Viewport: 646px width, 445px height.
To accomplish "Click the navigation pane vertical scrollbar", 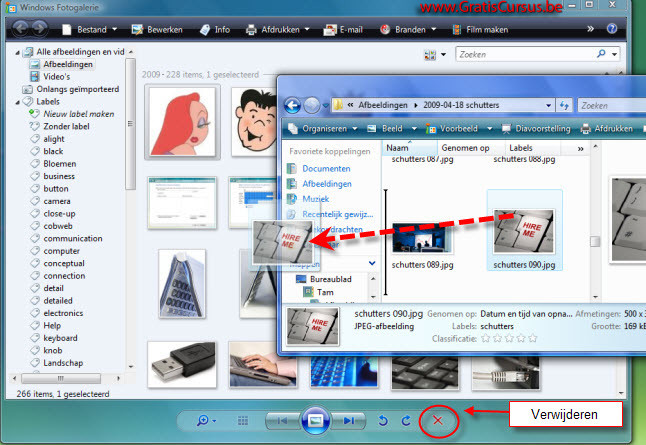I will tap(131, 124).
